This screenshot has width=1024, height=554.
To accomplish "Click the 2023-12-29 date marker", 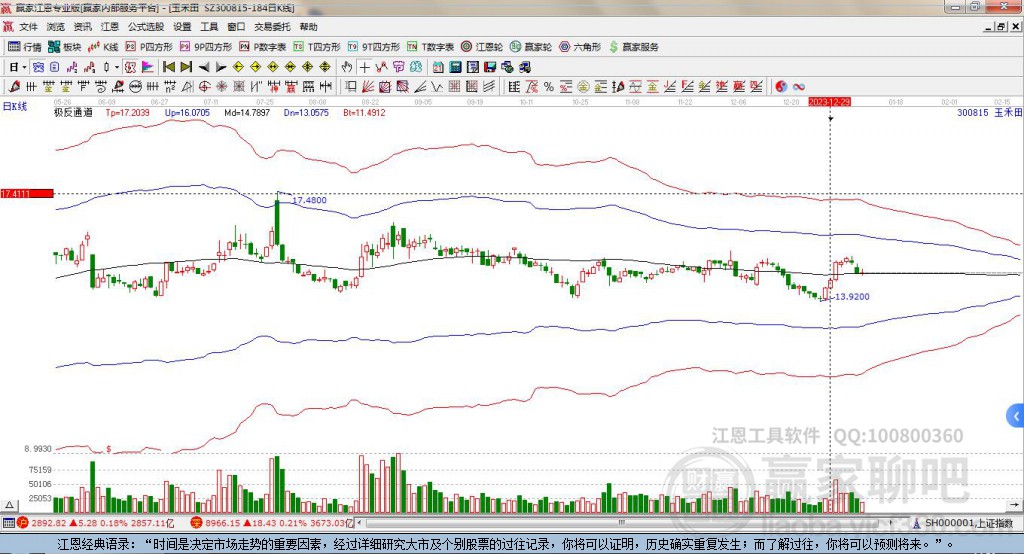I will 829,102.
